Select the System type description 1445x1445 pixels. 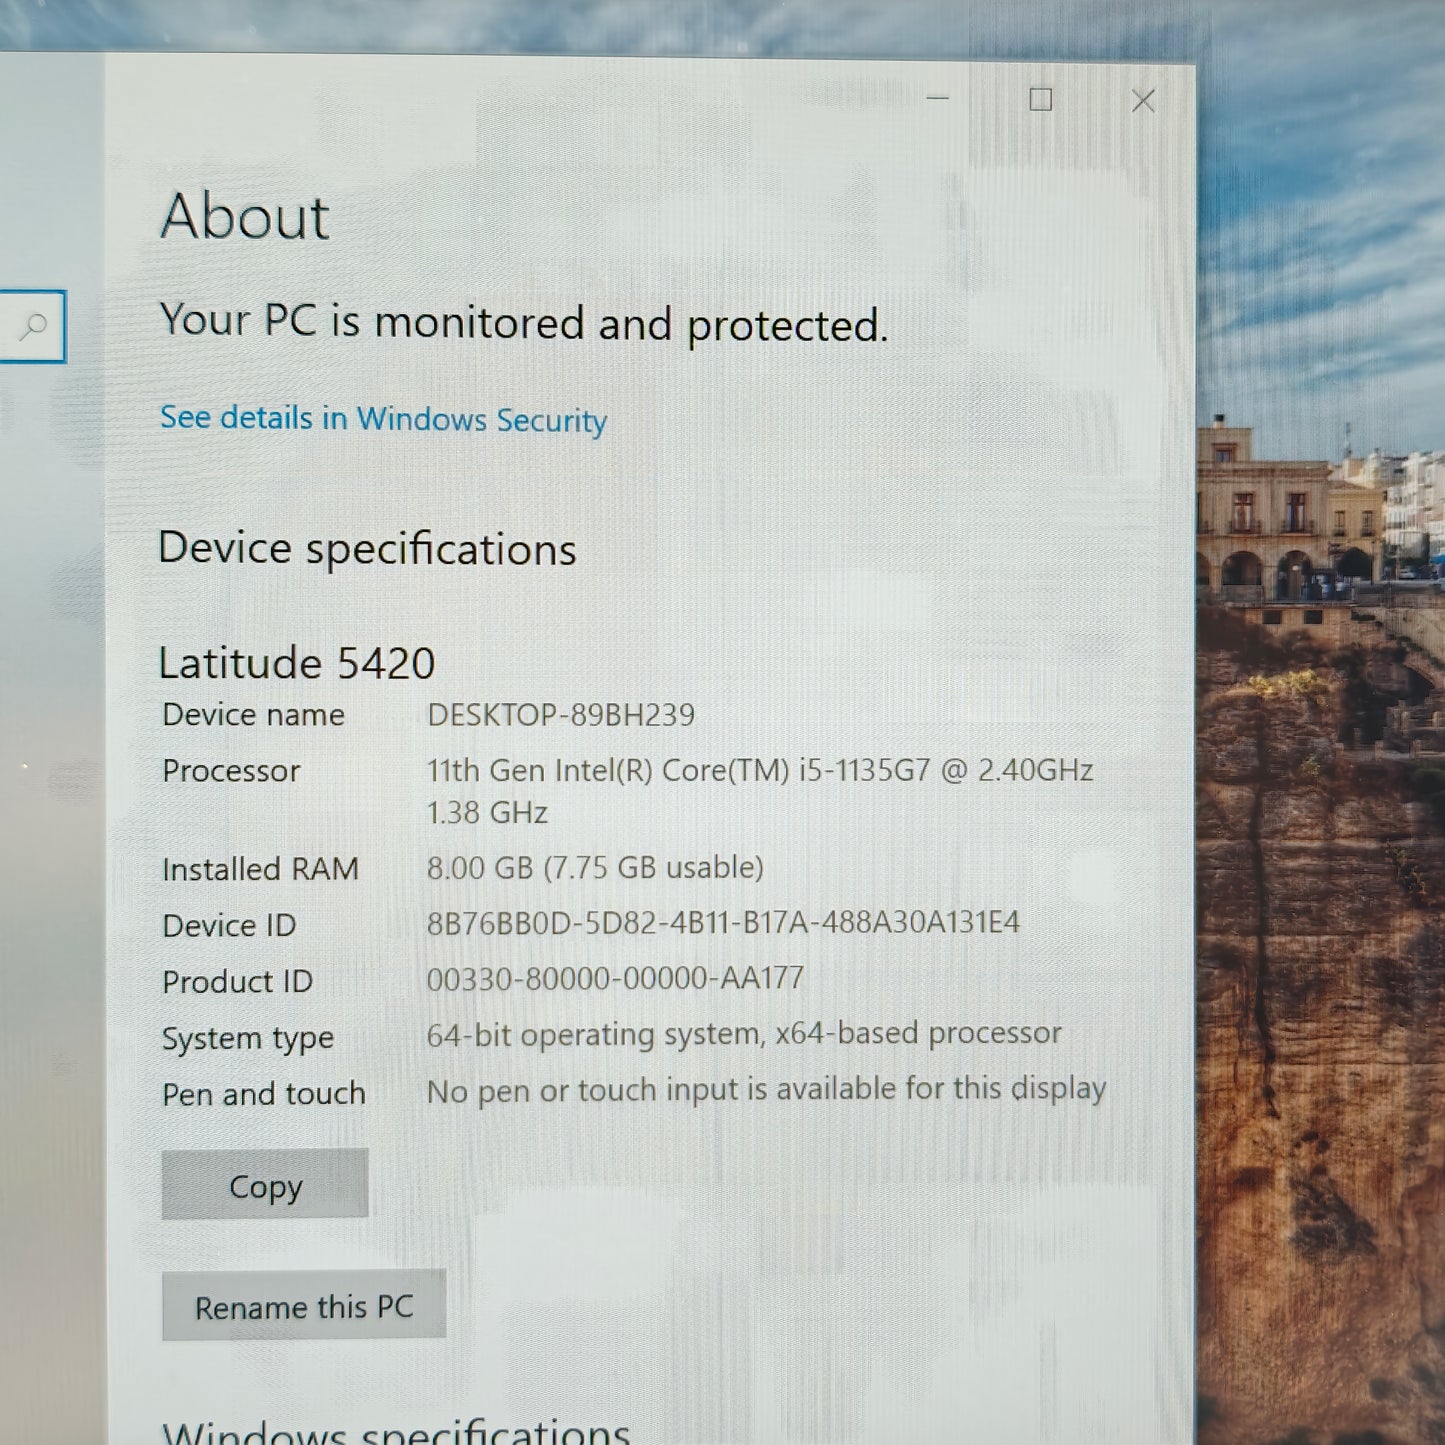742,1033
